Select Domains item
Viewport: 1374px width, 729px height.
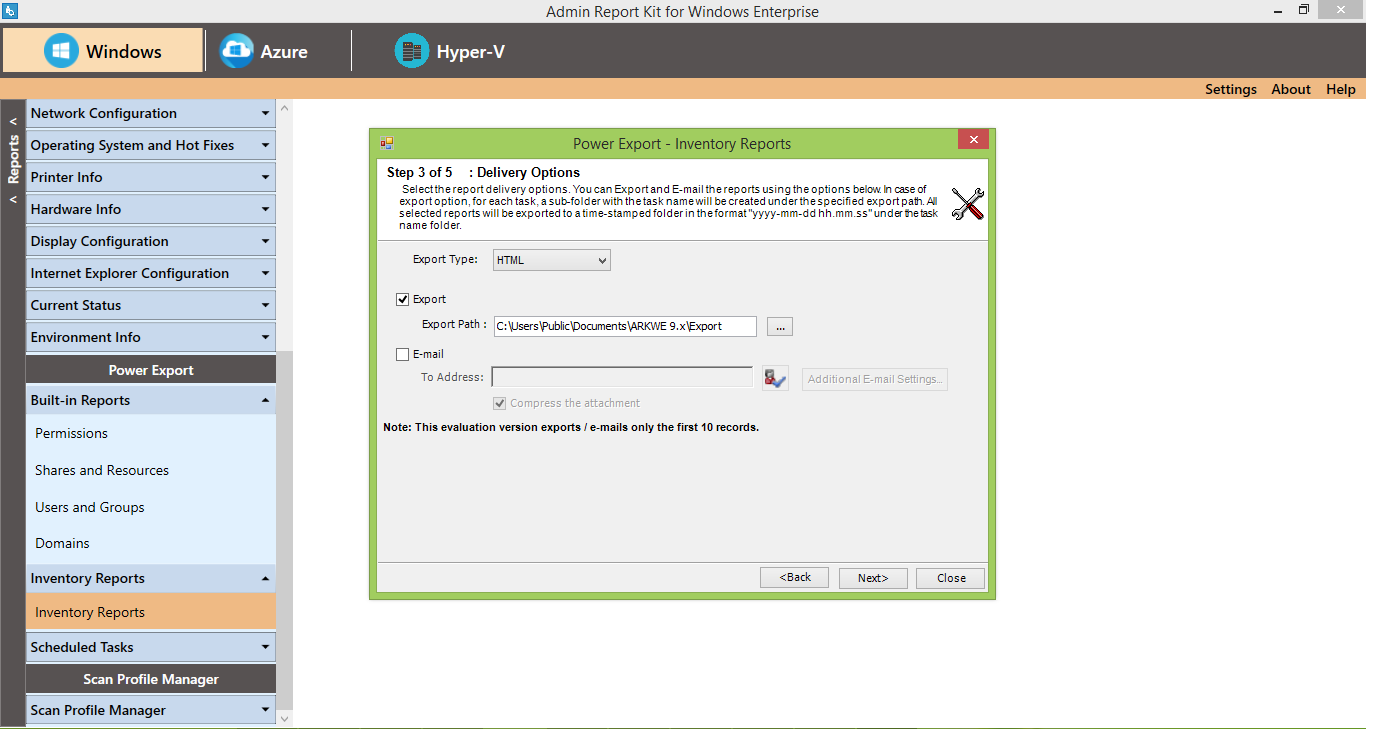pyautogui.click(x=62, y=543)
